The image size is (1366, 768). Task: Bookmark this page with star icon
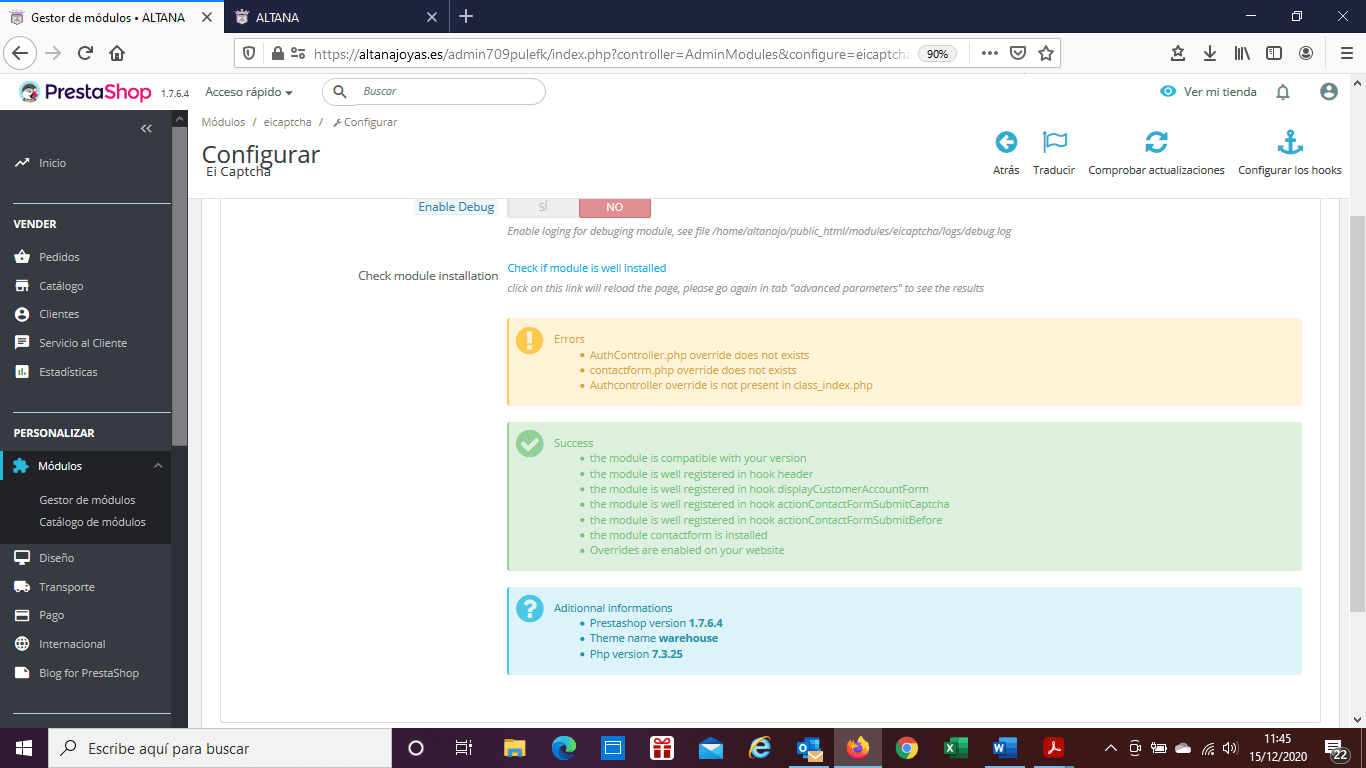click(1046, 53)
